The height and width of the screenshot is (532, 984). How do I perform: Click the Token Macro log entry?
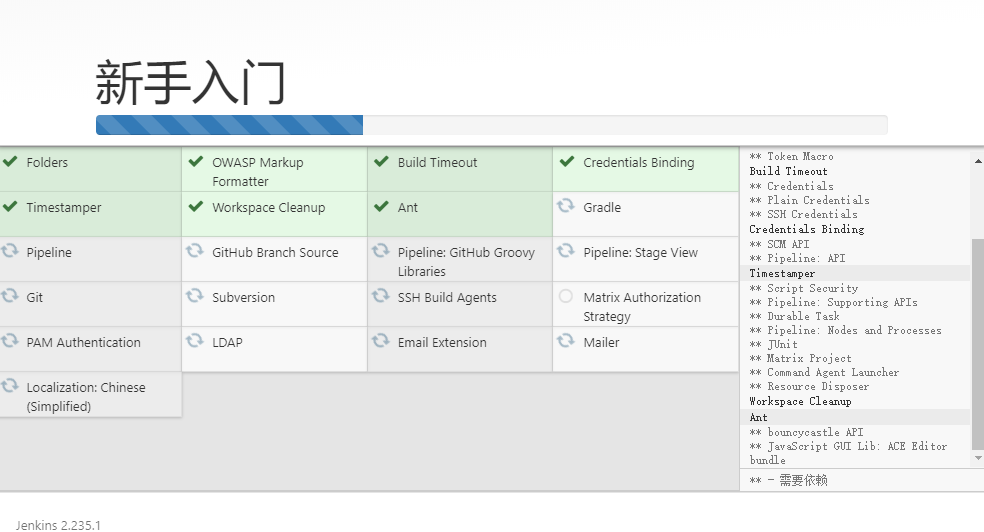pyautogui.click(x=791, y=156)
